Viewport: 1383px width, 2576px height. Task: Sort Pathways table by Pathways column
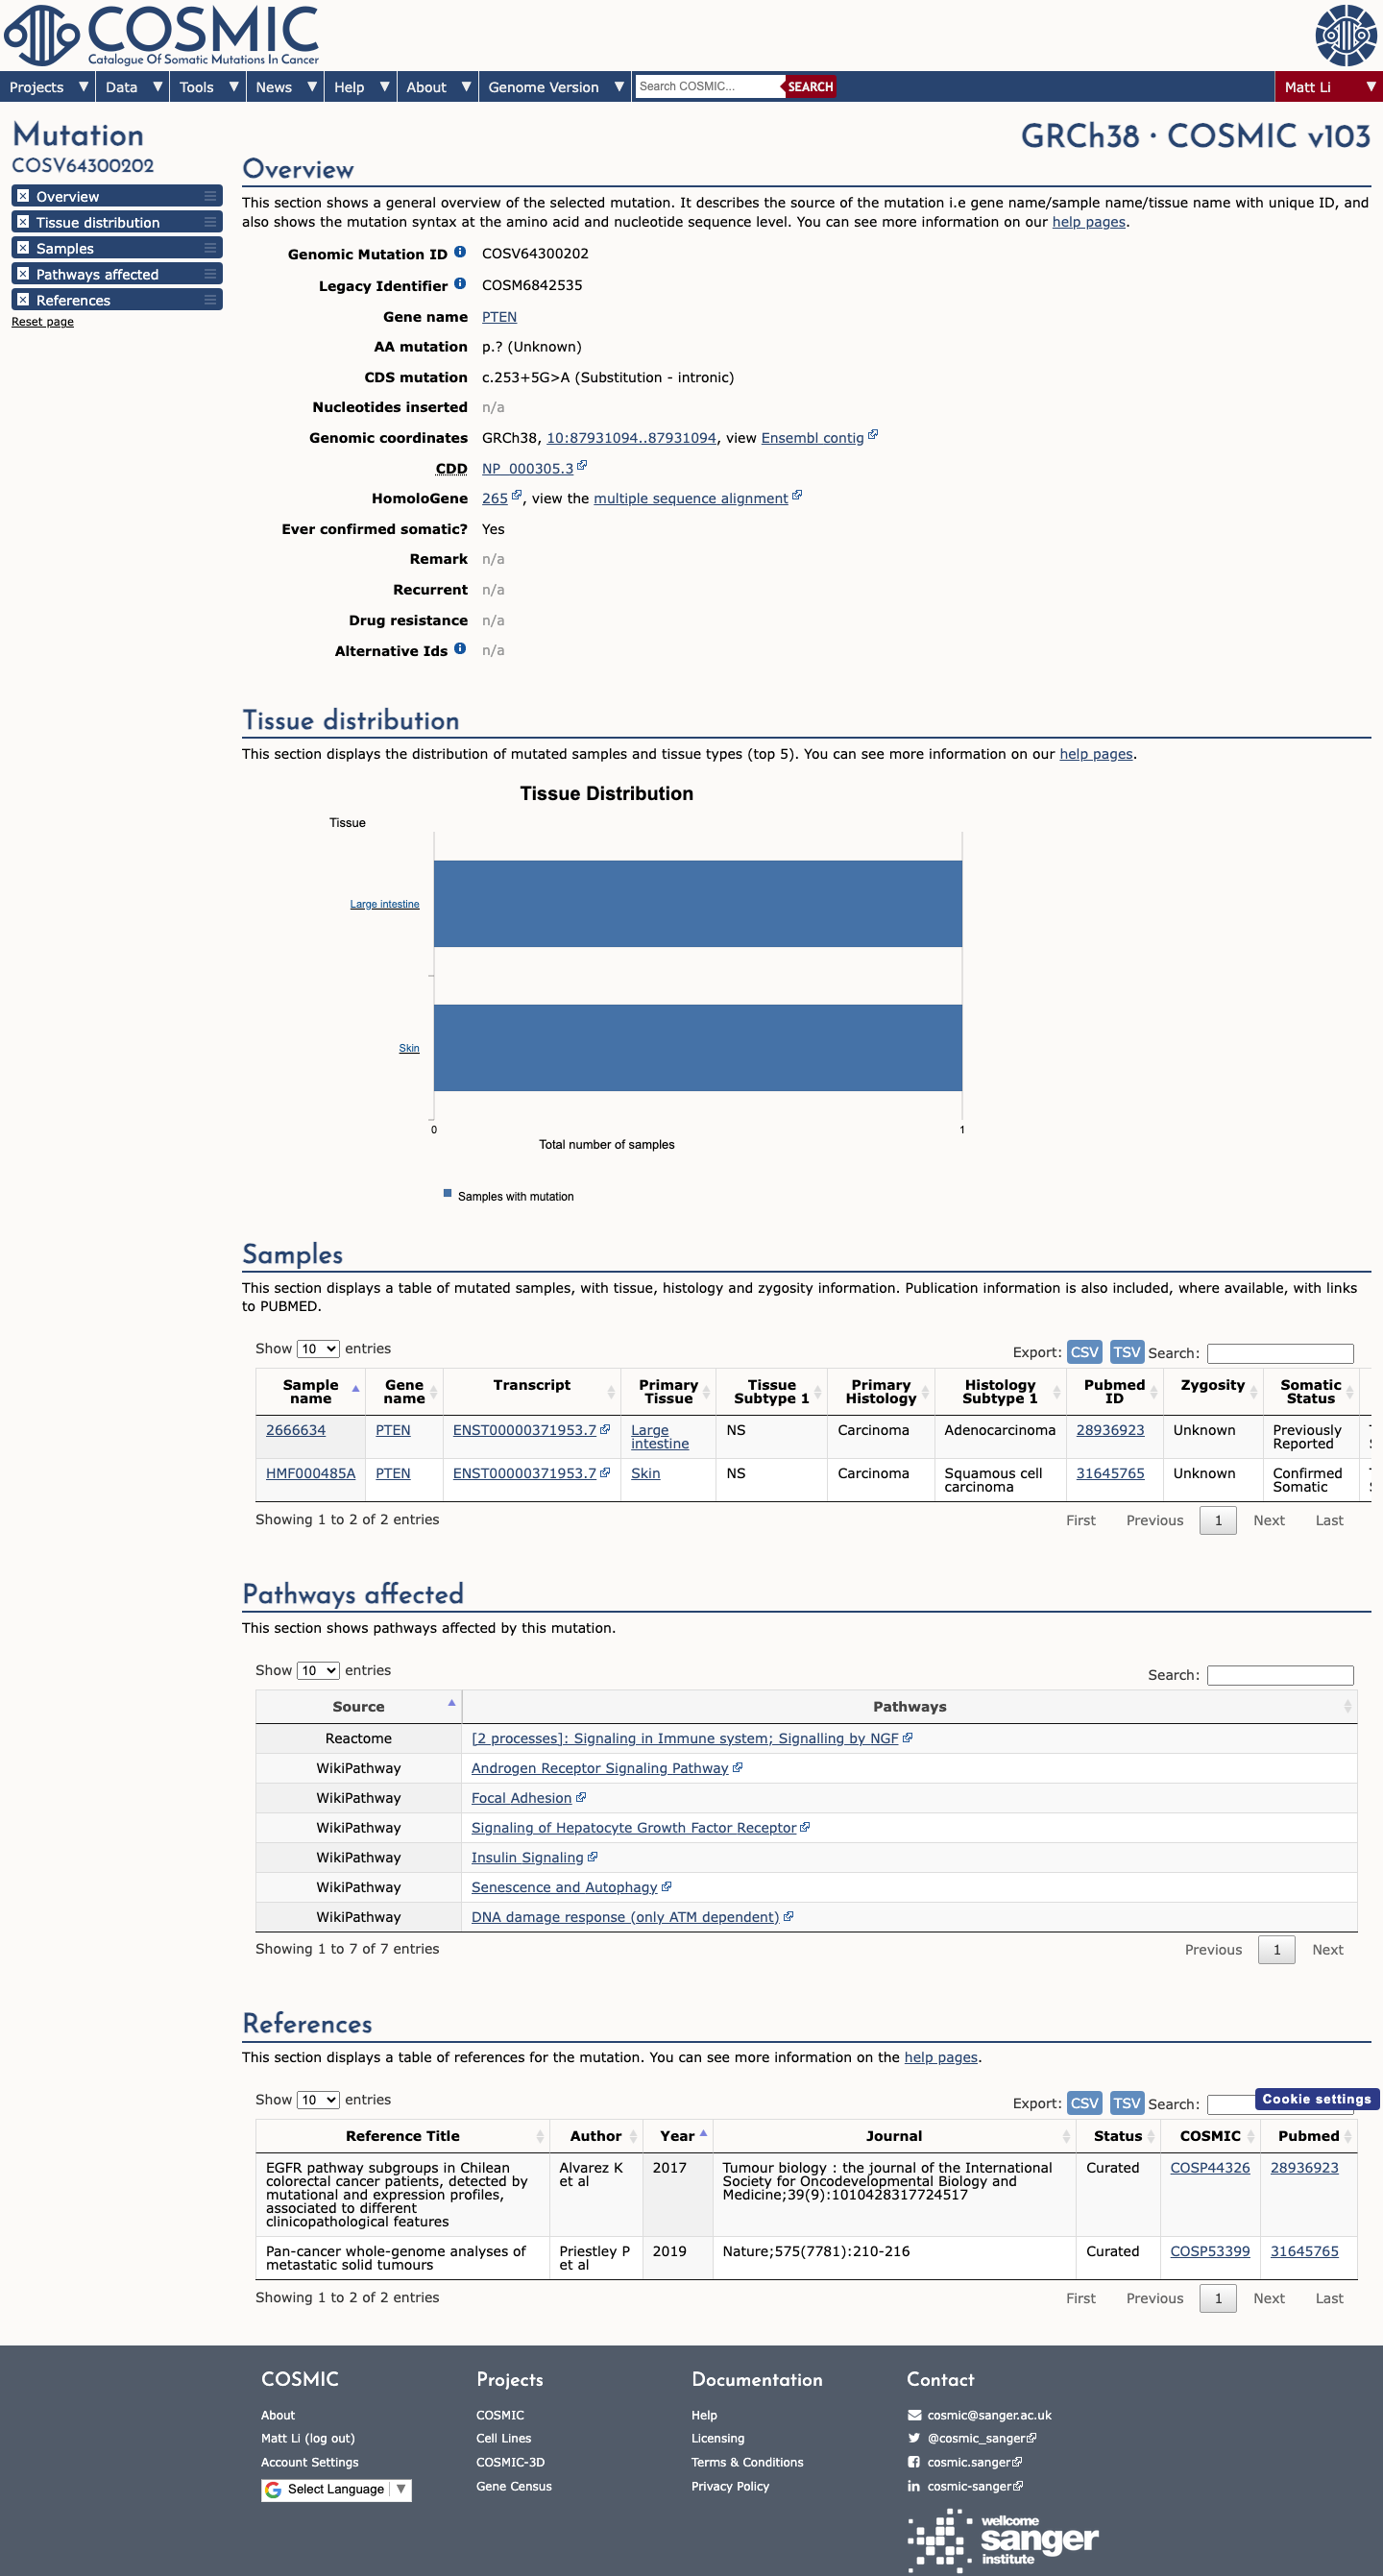point(909,1707)
